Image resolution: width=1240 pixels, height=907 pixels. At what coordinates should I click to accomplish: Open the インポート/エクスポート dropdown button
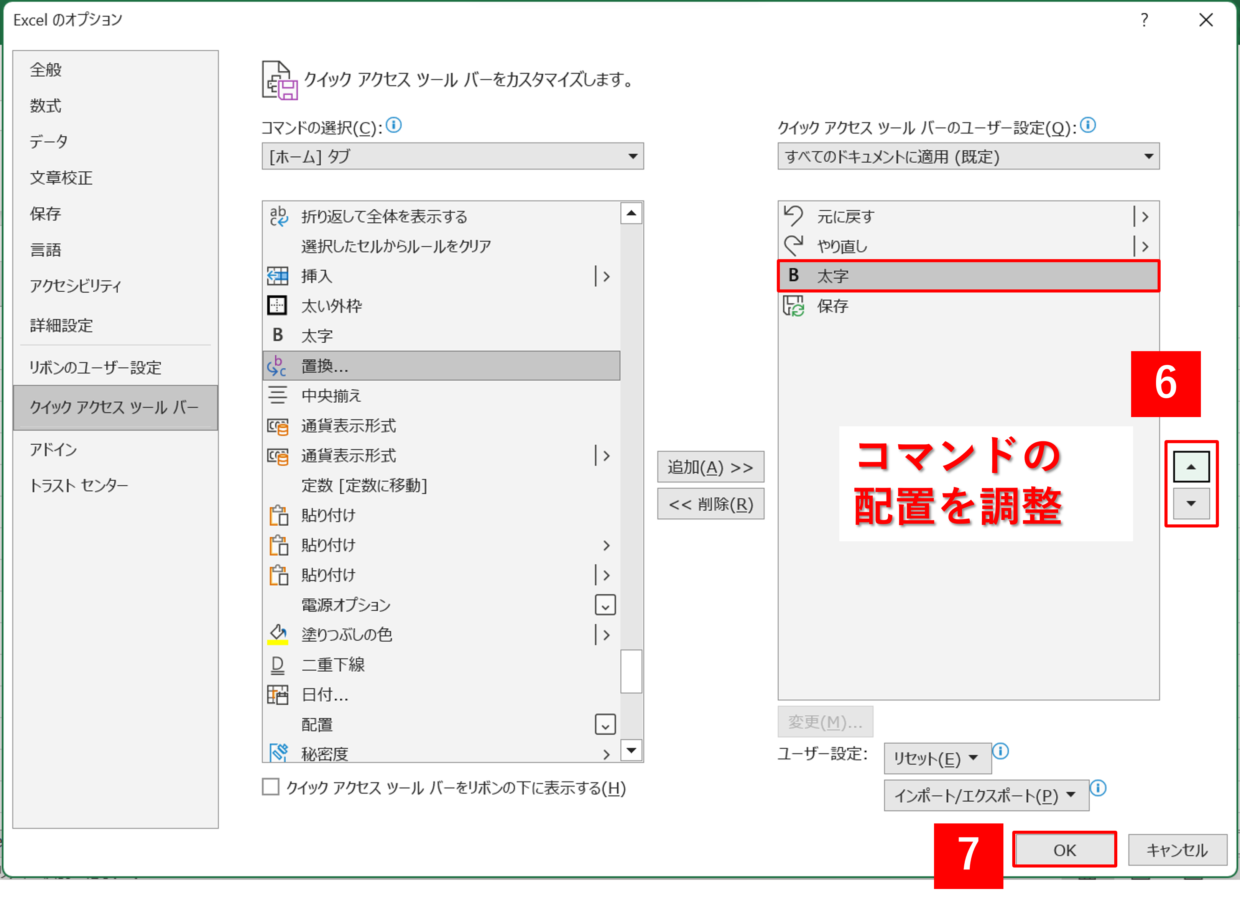(x=986, y=795)
